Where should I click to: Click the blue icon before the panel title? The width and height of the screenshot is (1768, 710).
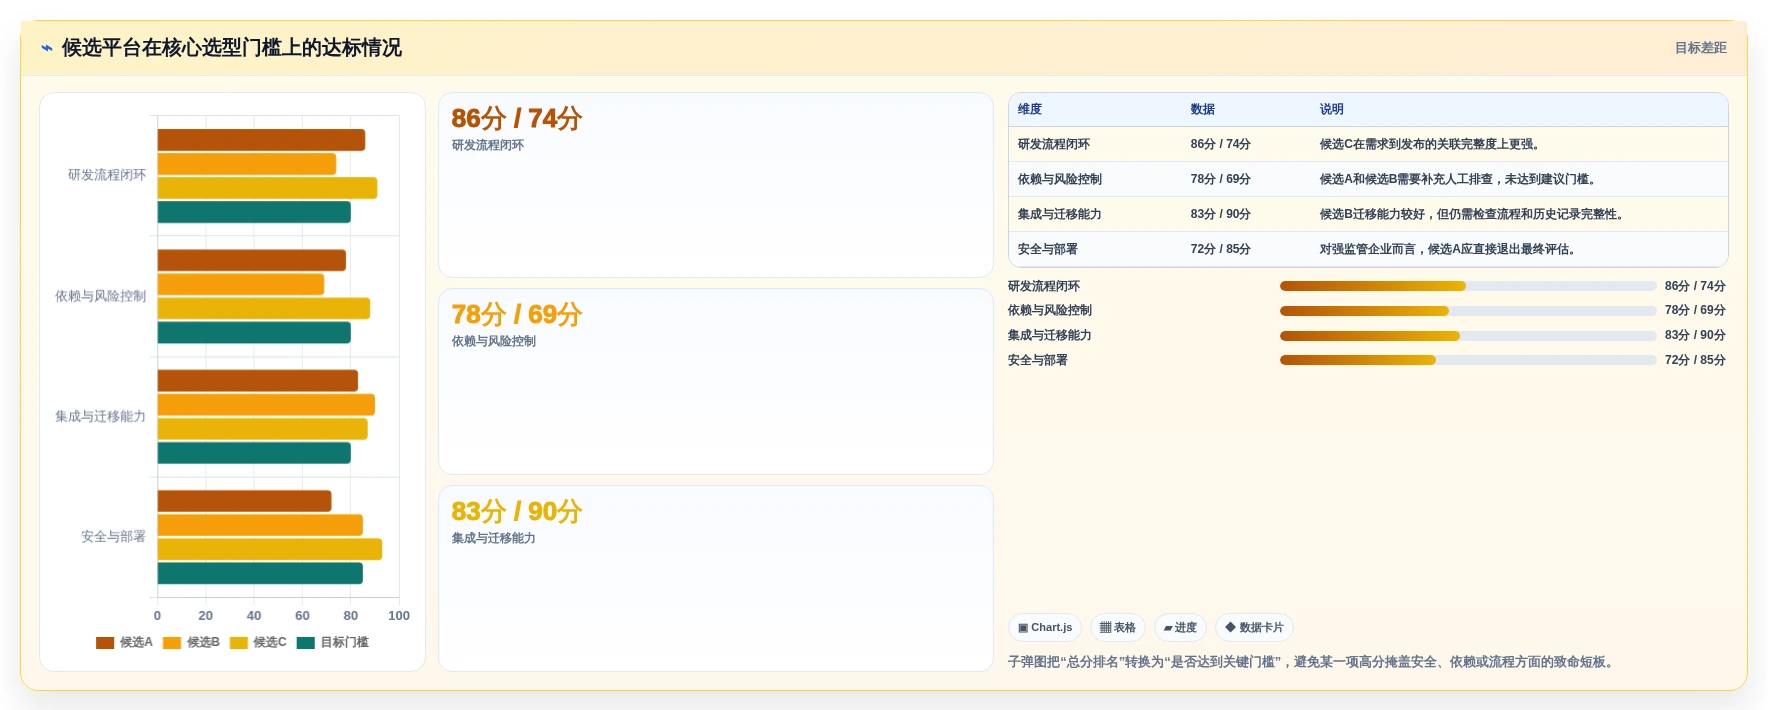click(46, 48)
